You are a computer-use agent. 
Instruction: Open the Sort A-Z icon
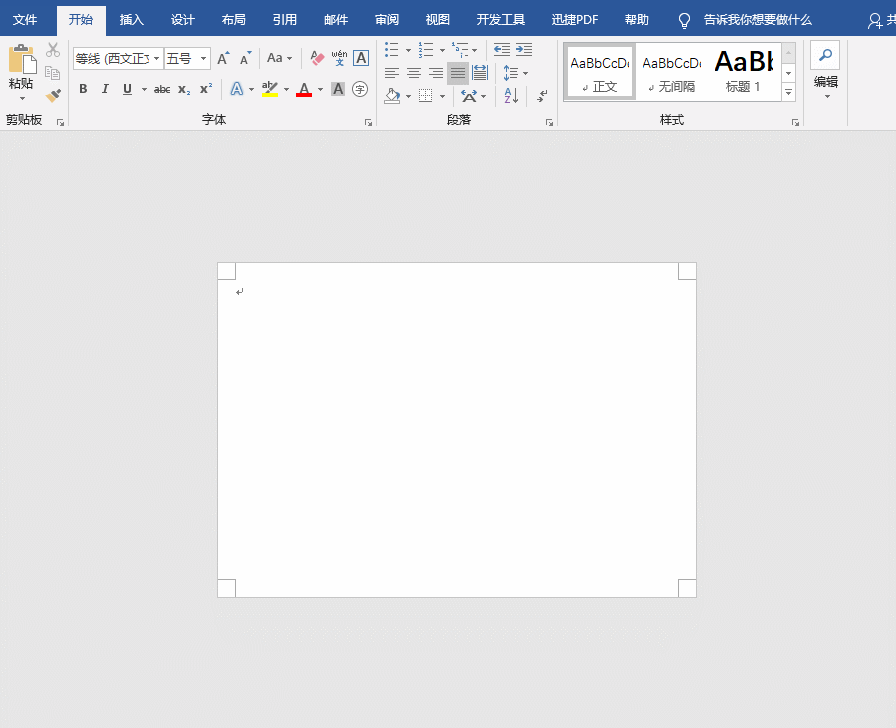point(511,95)
